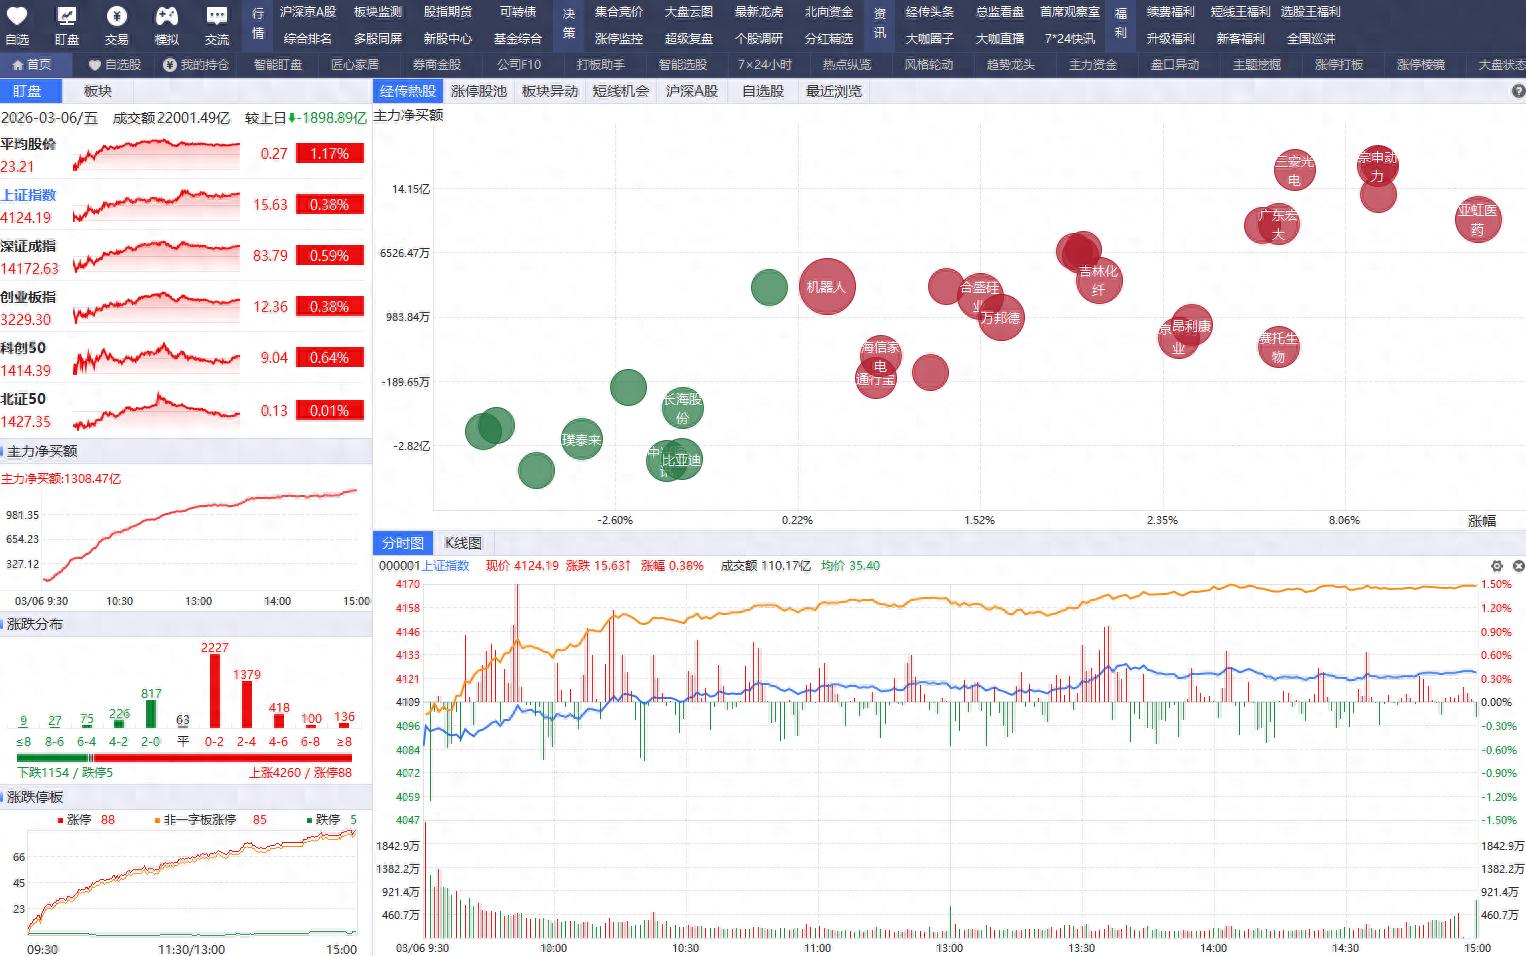This screenshot has height=956, width=1526.
Task: Open the 交流 chat bubble icon
Action: tap(216, 17)
